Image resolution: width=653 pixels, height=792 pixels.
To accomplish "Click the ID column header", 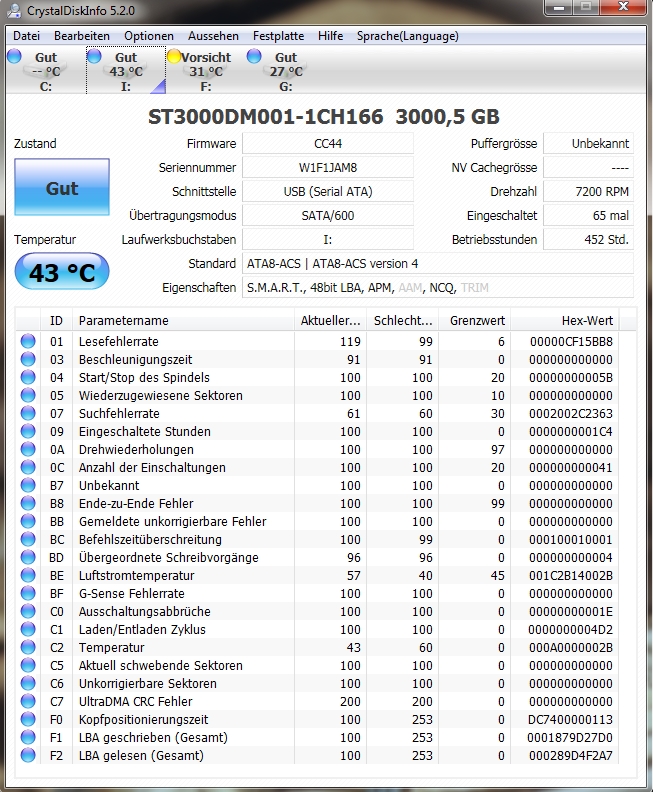I will (56, 320).
